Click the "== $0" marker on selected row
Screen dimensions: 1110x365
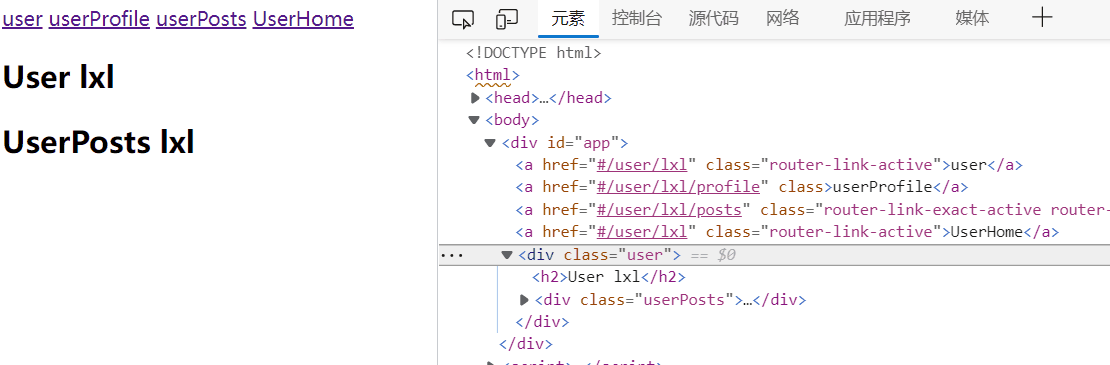[x=713, y=255]
